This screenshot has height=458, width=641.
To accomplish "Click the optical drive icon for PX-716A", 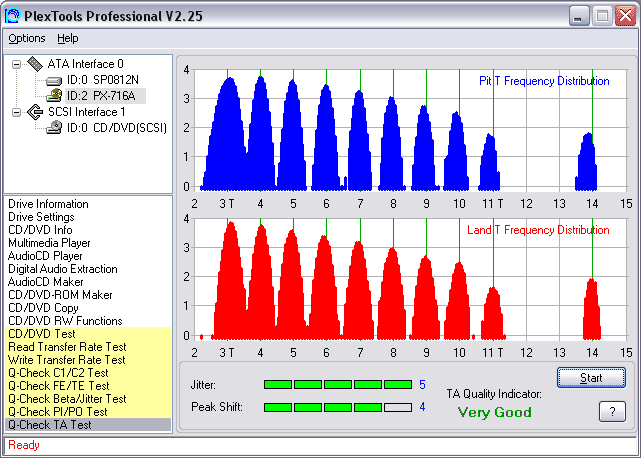I will (54, 96).
